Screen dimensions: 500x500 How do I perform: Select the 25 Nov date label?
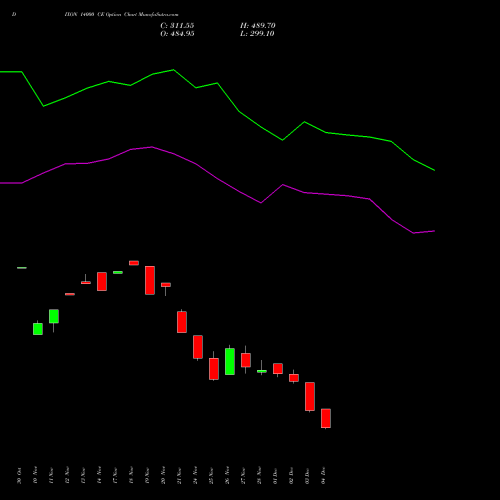point(211,475)
